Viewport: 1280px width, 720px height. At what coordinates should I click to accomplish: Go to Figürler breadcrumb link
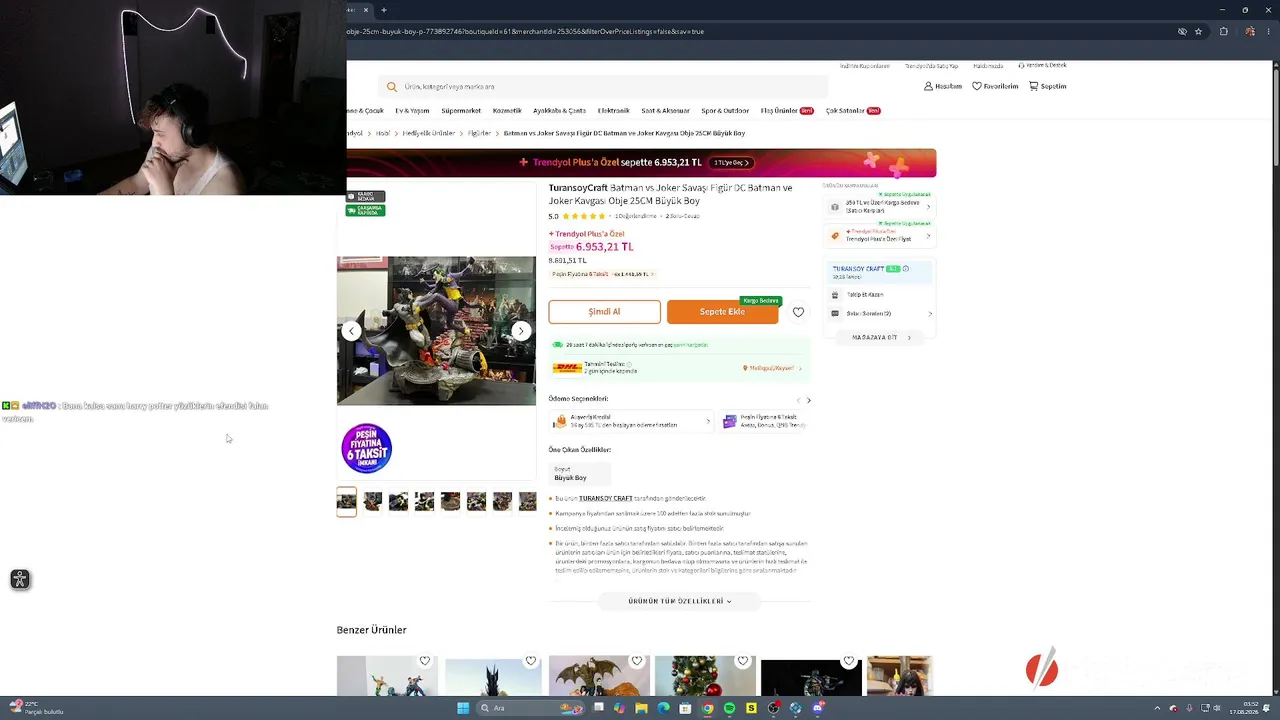479,133
